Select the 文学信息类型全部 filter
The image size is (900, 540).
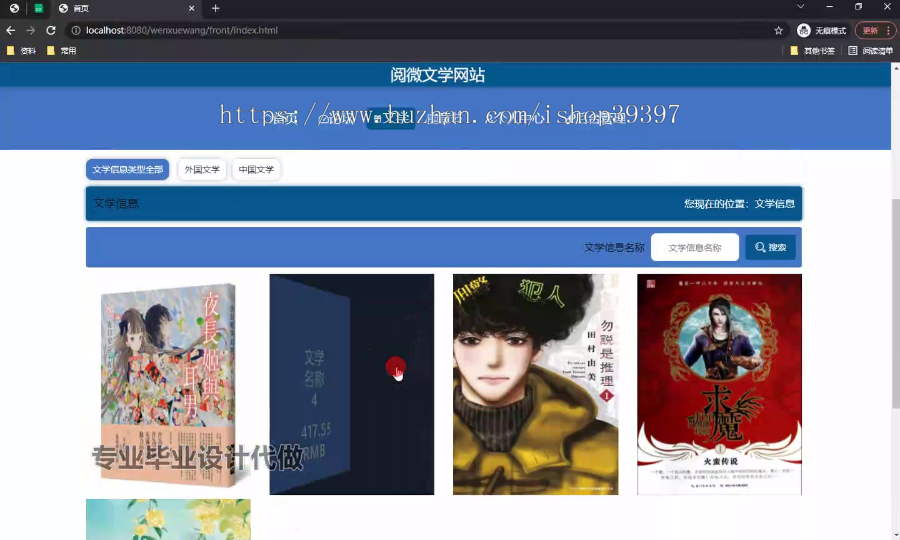pyautogui.click(x=127, y=169)
